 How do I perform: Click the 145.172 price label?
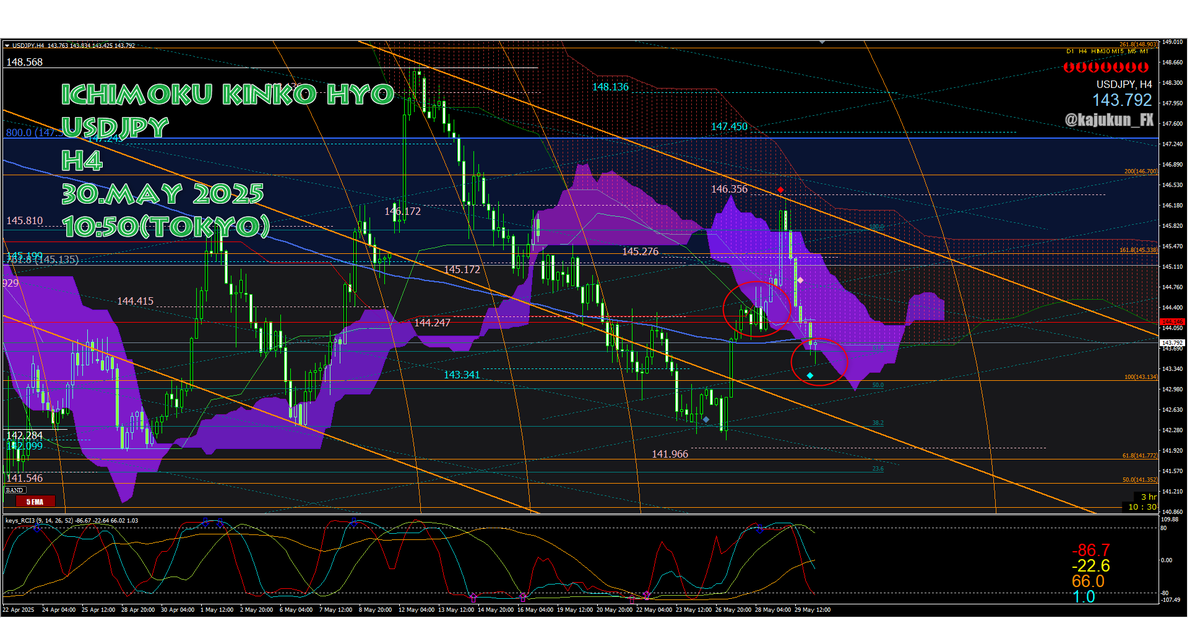(x=463, y=270)
